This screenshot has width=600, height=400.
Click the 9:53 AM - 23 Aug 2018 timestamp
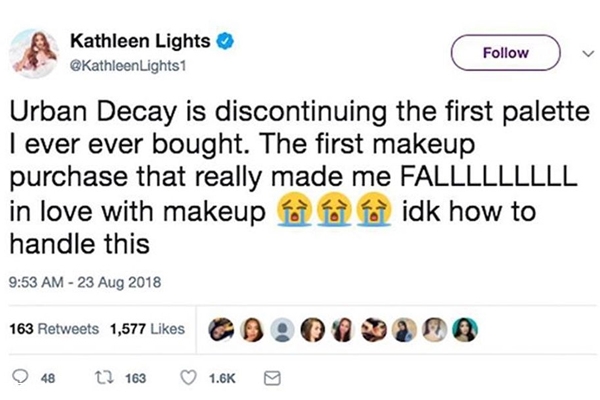[79, 282]
